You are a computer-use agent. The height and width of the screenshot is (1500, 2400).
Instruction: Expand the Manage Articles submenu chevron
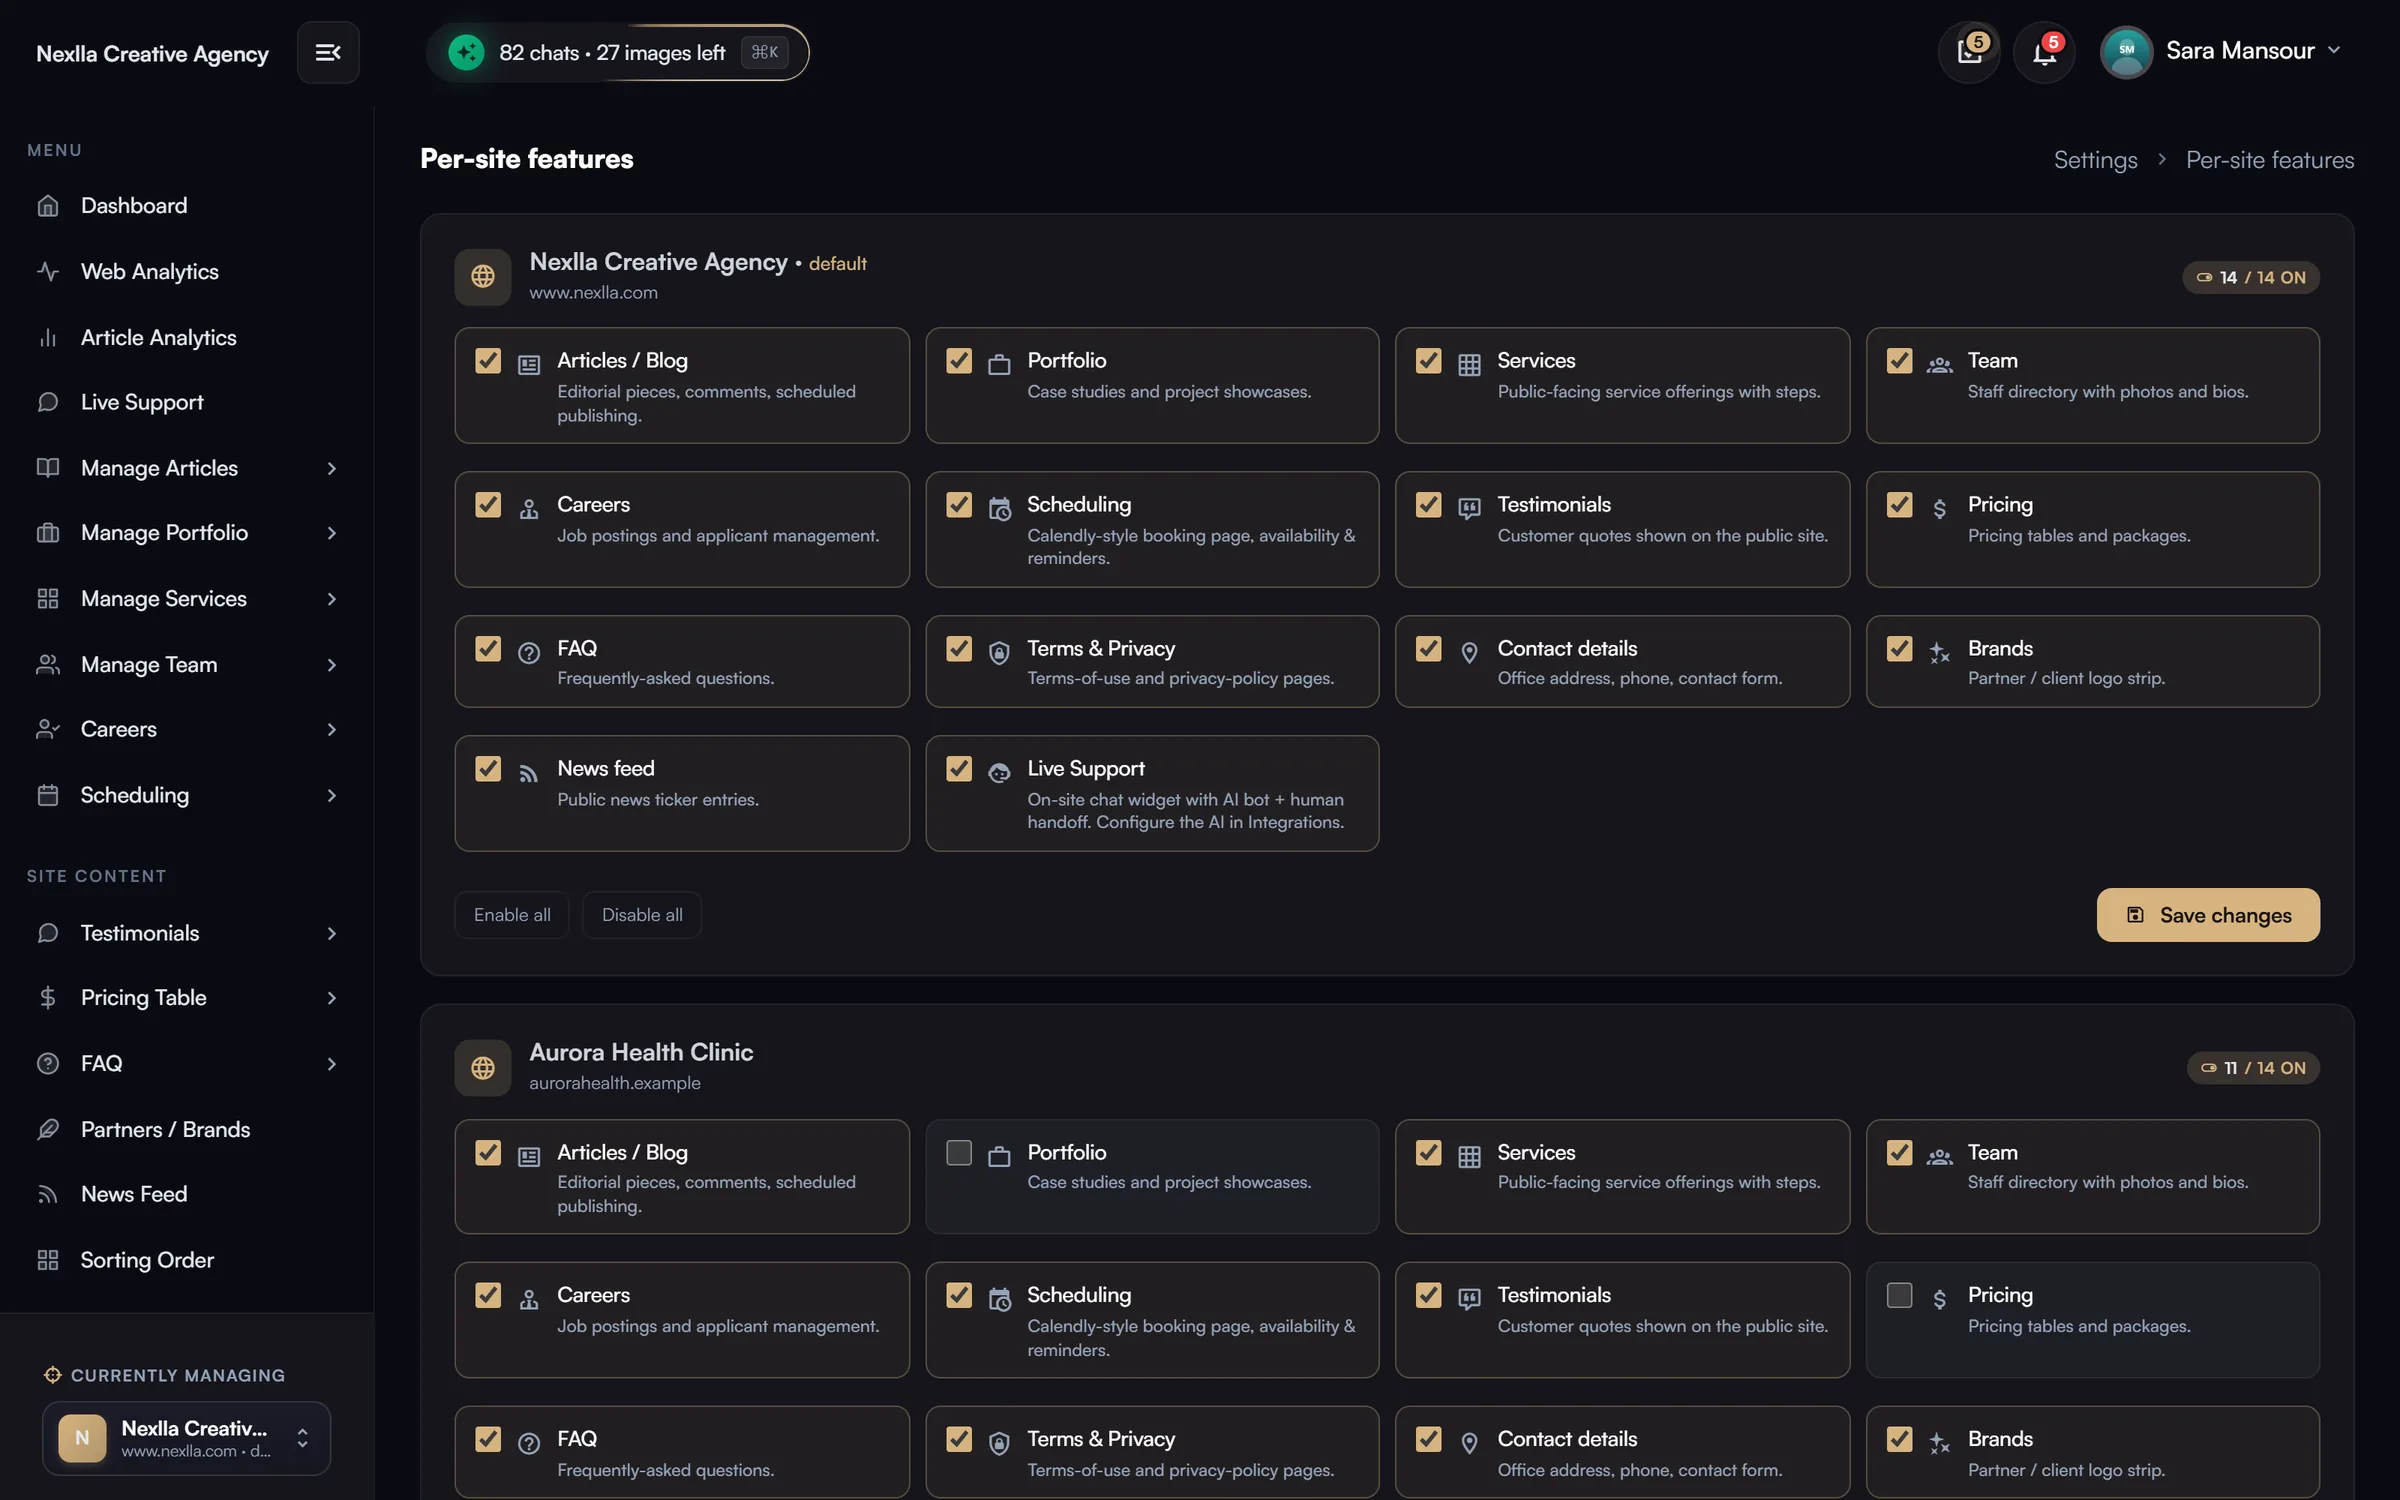pos(331,468)
